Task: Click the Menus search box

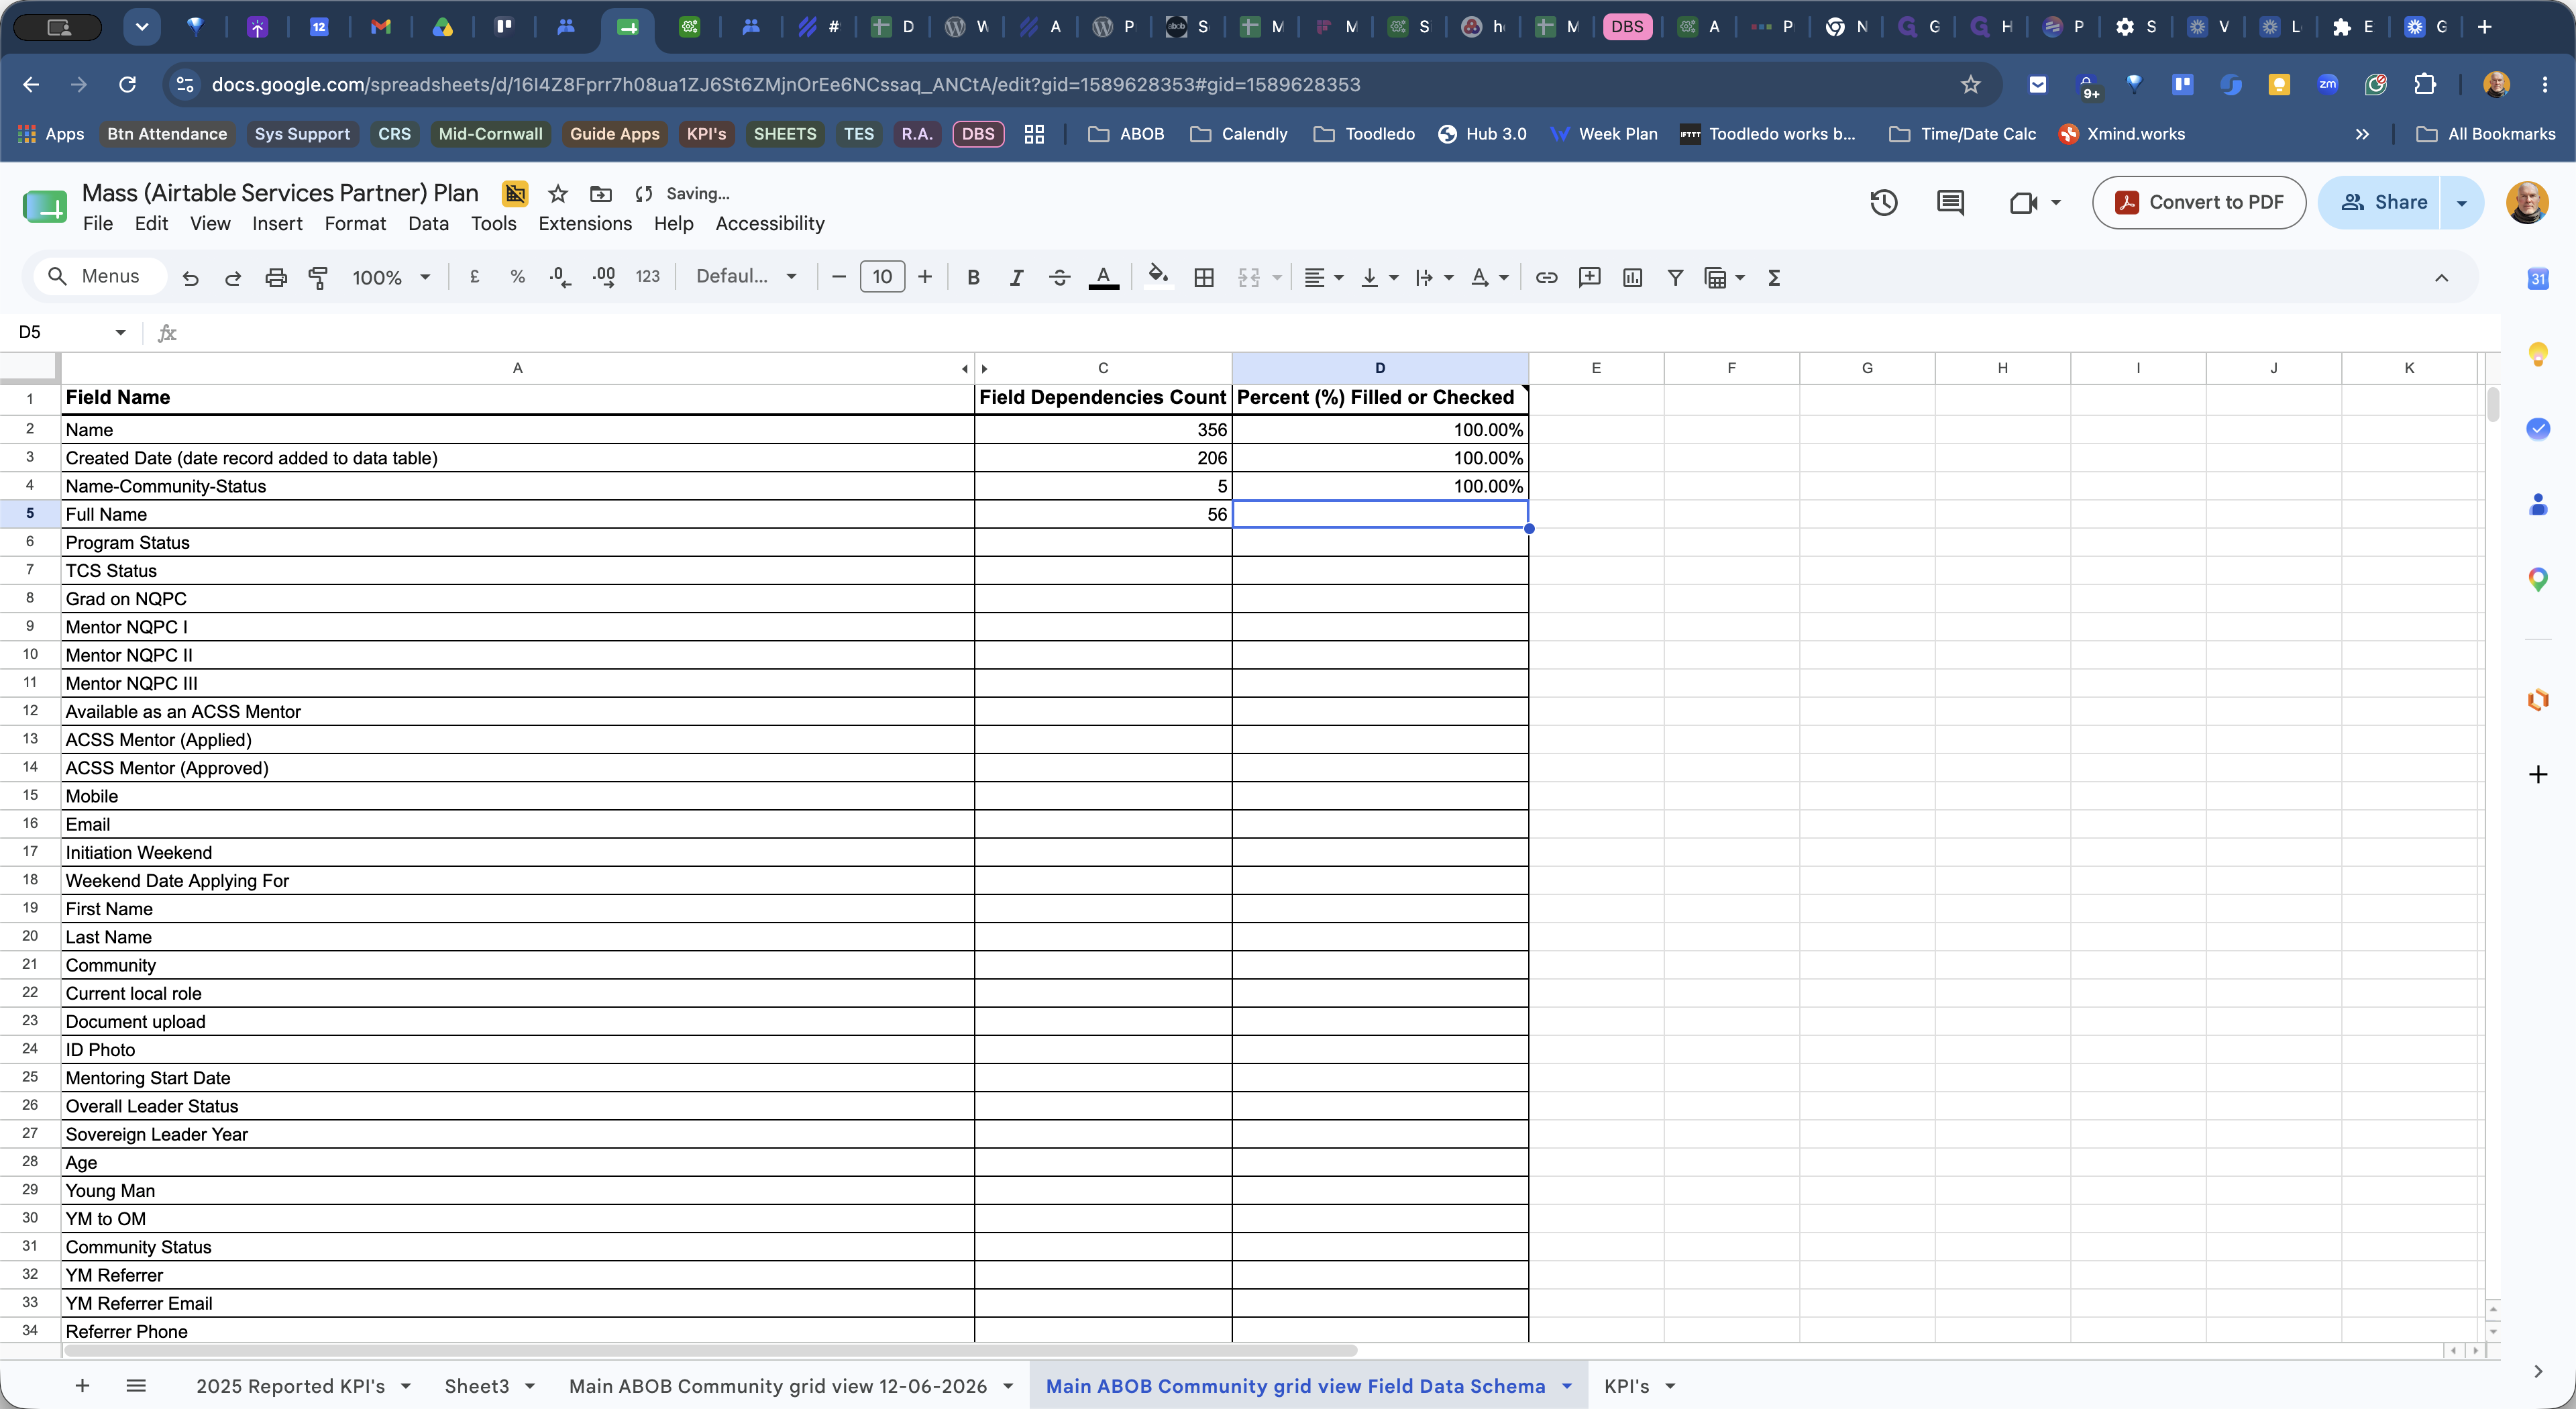Action: point(100,277)
